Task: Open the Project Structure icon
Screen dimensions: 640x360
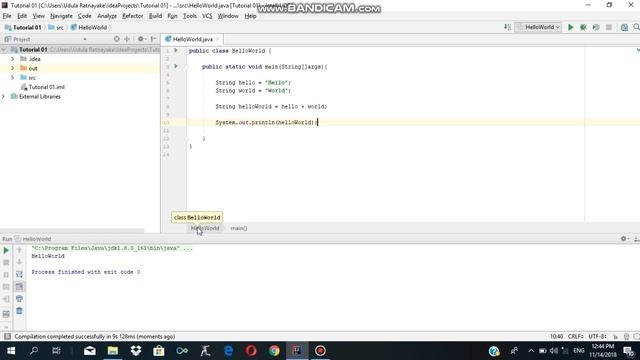Action: coord(624,27)
